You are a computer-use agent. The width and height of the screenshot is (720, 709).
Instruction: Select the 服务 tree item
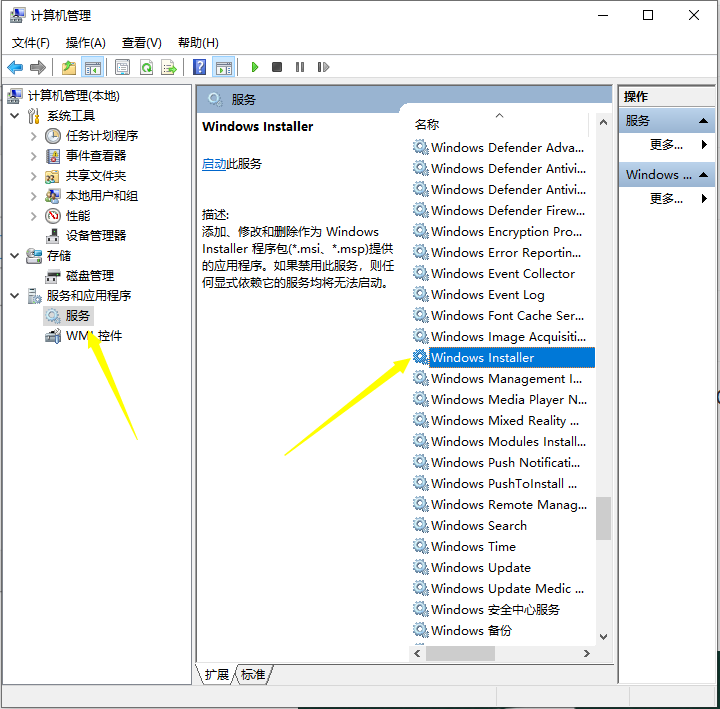(77, 316)
